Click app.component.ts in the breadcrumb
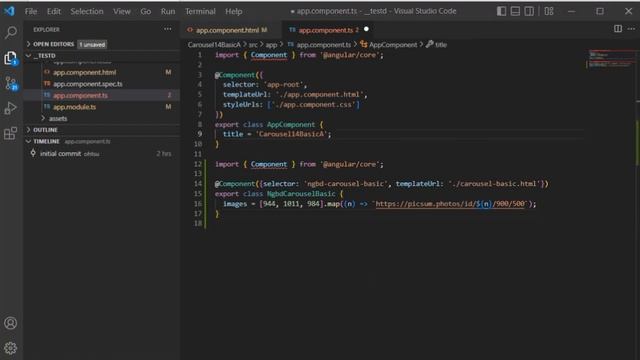This screenshot has height=360, width=640. point(319,44)
